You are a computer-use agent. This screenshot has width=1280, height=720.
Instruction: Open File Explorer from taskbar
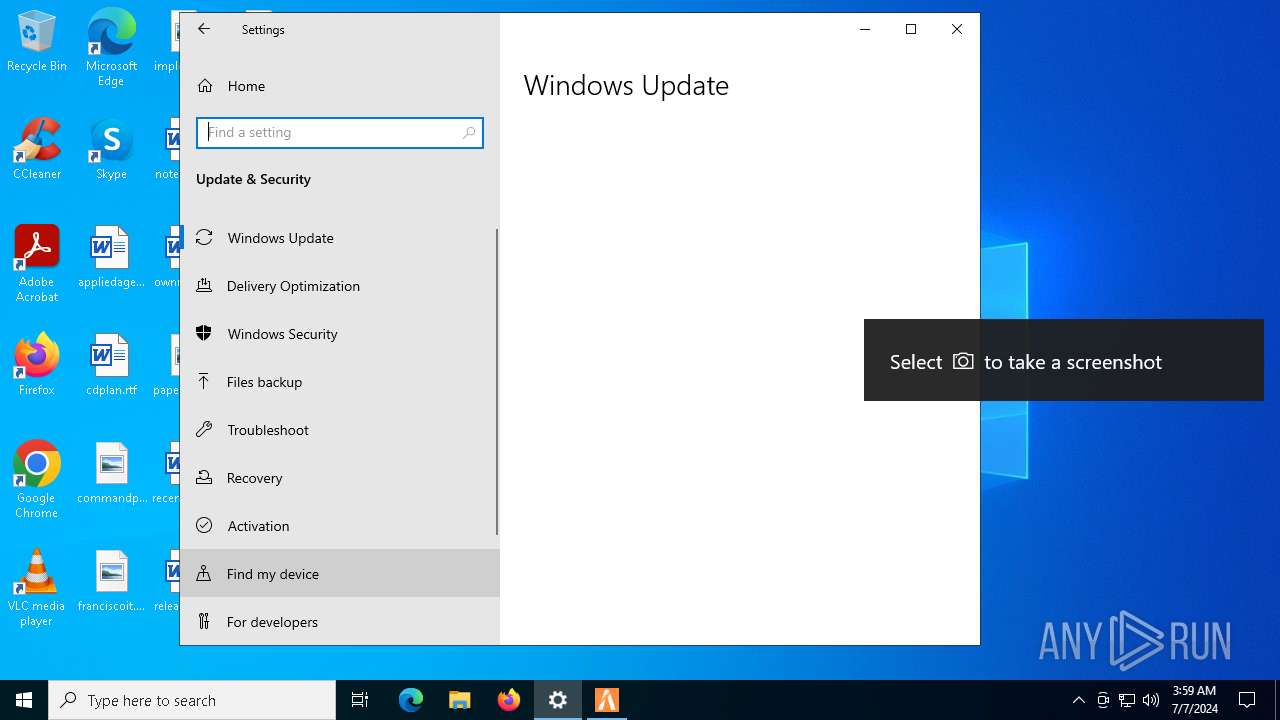pos(460,700)
